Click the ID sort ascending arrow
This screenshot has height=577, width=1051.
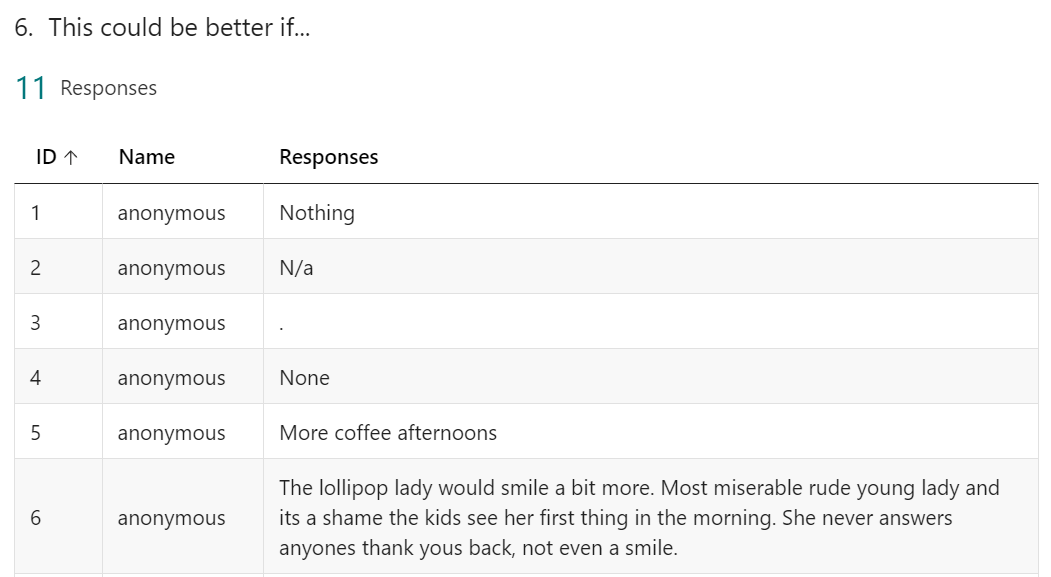[71, 157]
